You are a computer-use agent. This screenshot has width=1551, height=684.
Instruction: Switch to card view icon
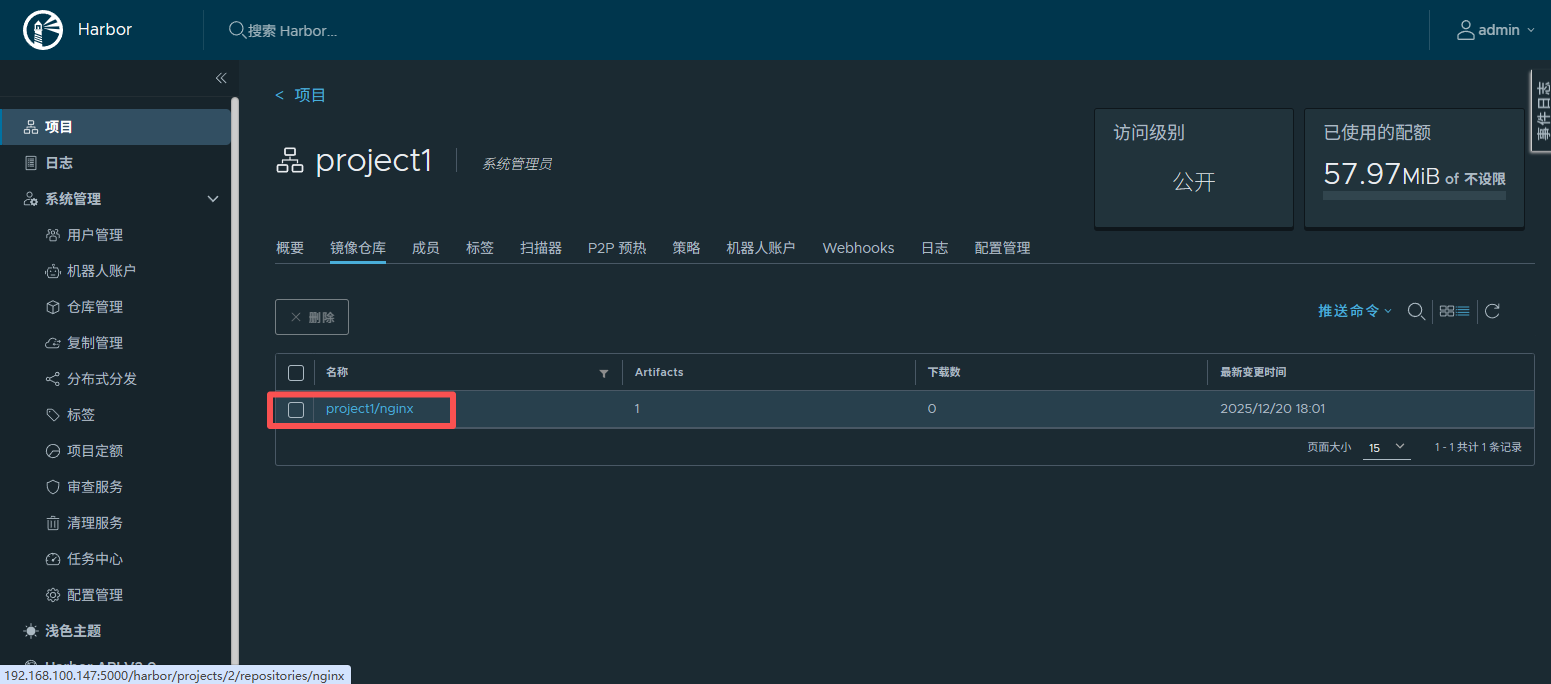pos(1446,311)
